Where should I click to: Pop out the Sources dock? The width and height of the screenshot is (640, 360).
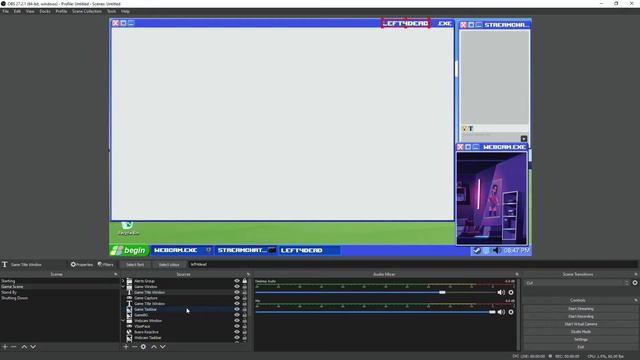point(248,274)
